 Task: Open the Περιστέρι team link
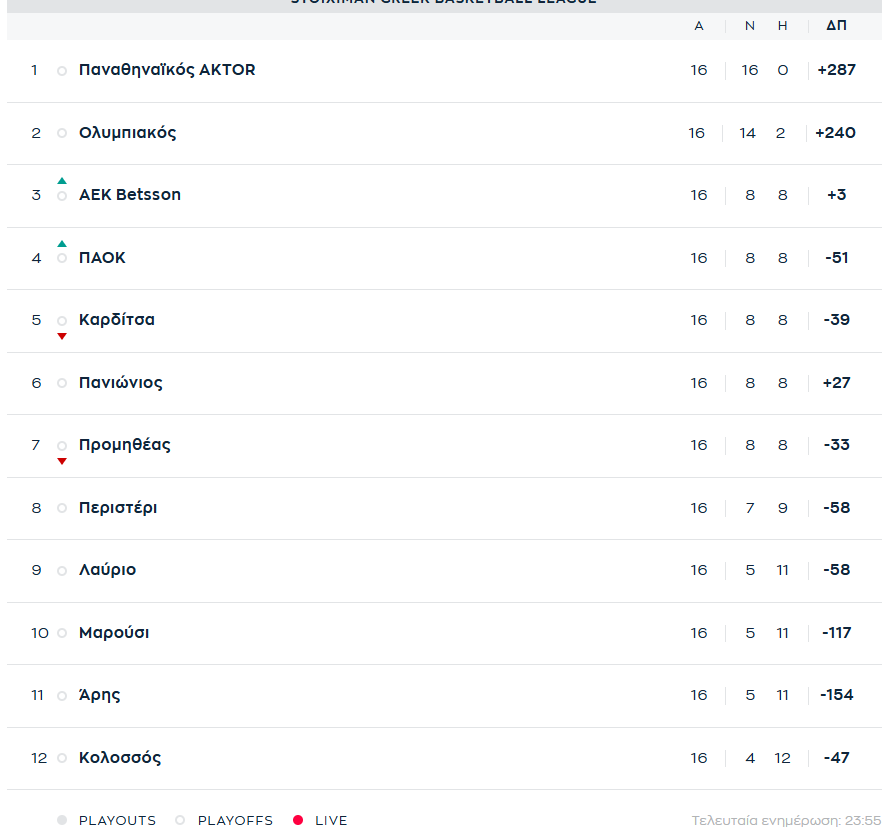(x=118, y=508)
